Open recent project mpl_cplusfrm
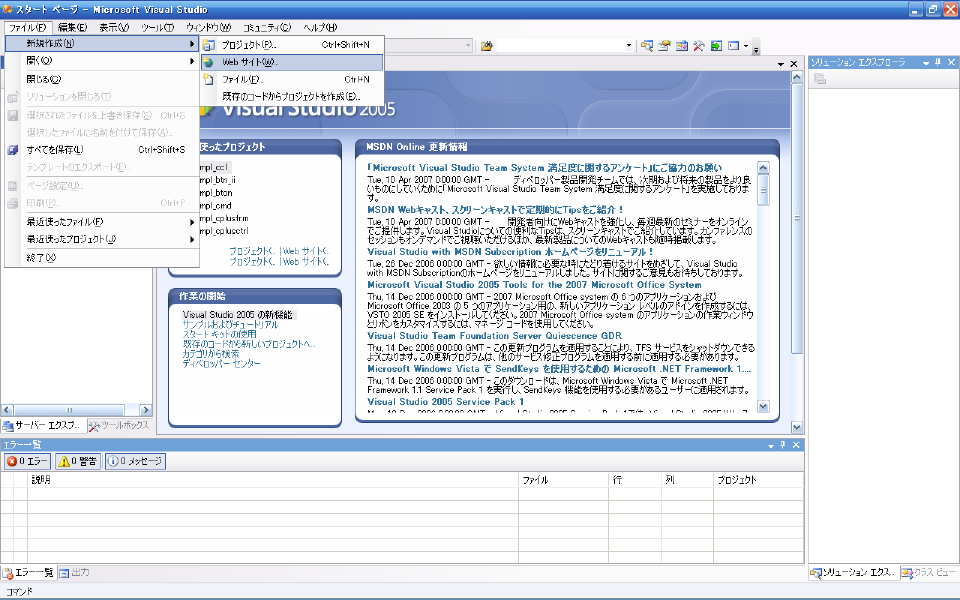960x600 pixels. pyautogui.click(x=224, y=219)
